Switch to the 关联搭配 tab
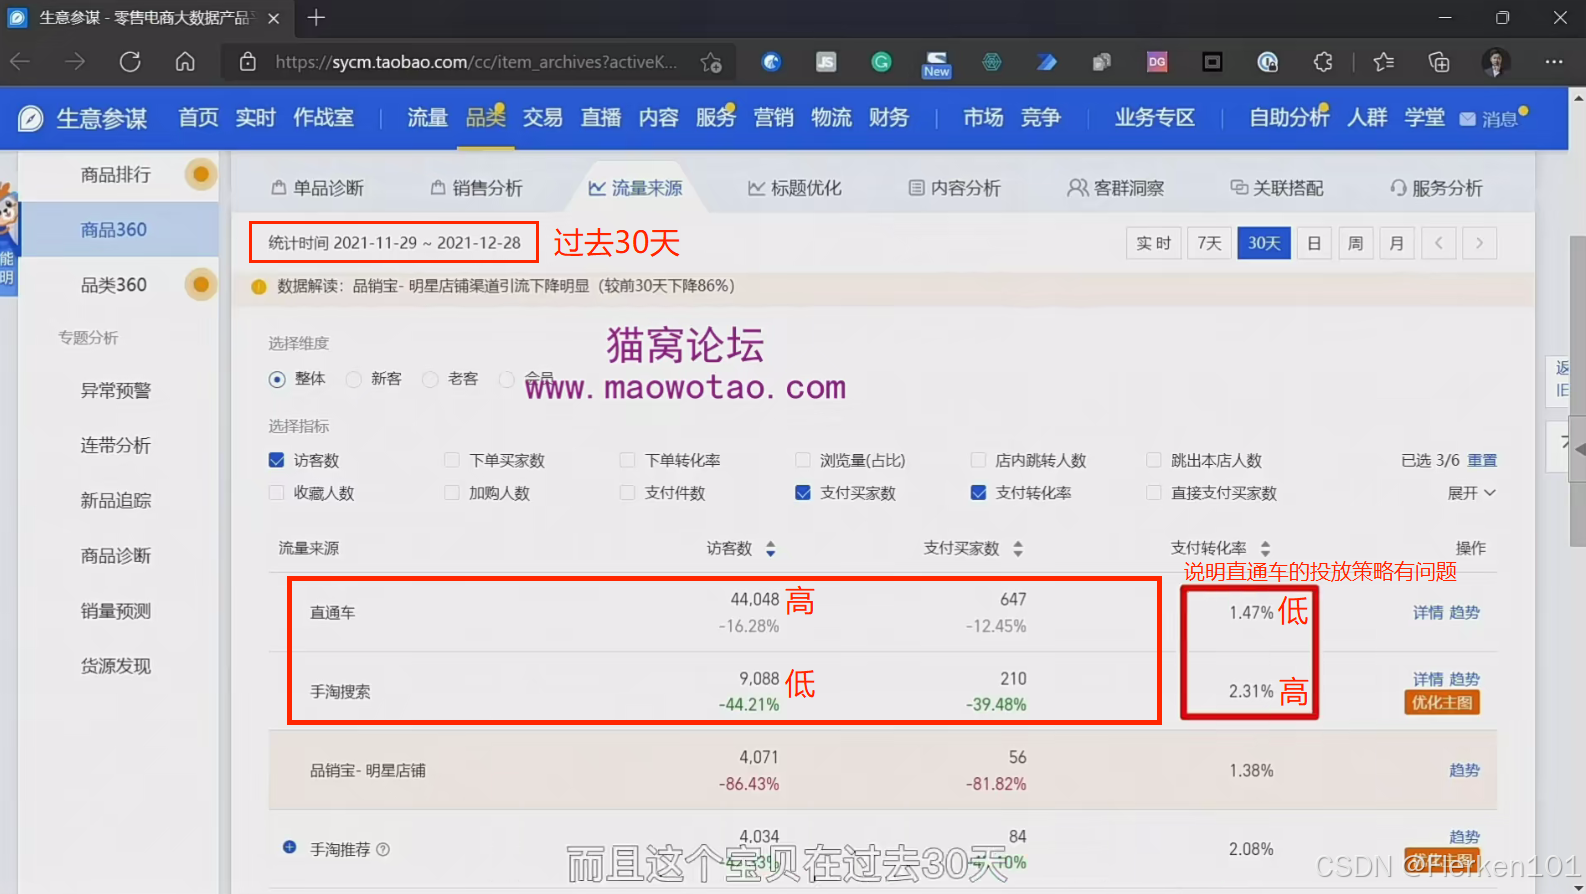The width and height of the screenshot is (1586, 894). (1276, 188)
